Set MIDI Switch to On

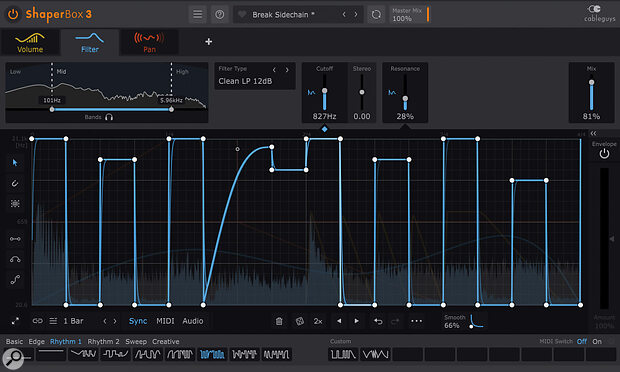[597, 341]
